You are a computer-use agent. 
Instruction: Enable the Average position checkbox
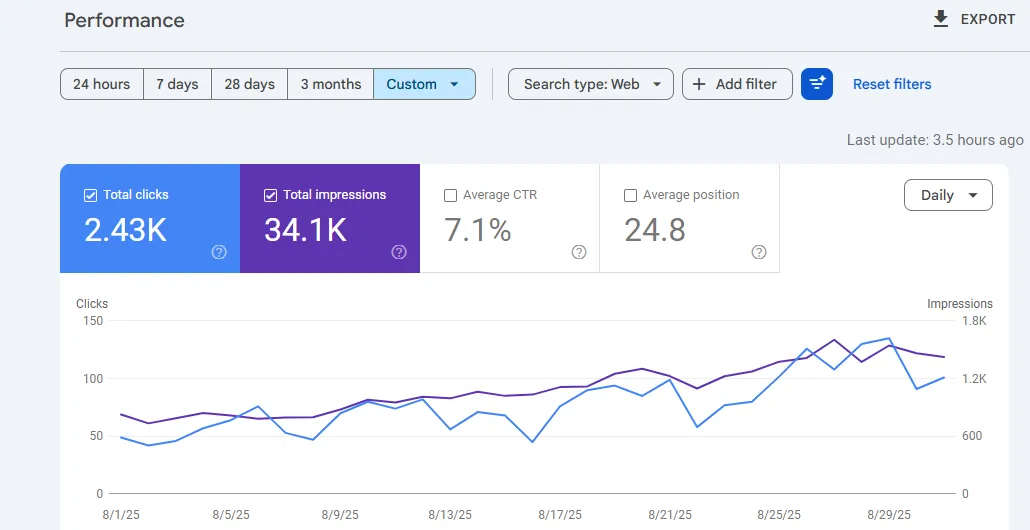[x=630, y=195]
